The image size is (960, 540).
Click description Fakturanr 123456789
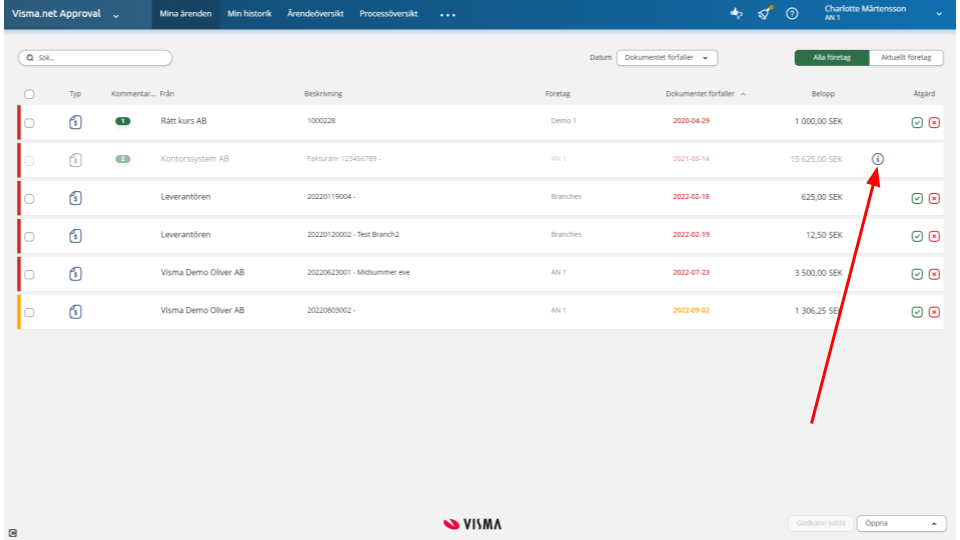pyautogui.click(x=343, y=159)
